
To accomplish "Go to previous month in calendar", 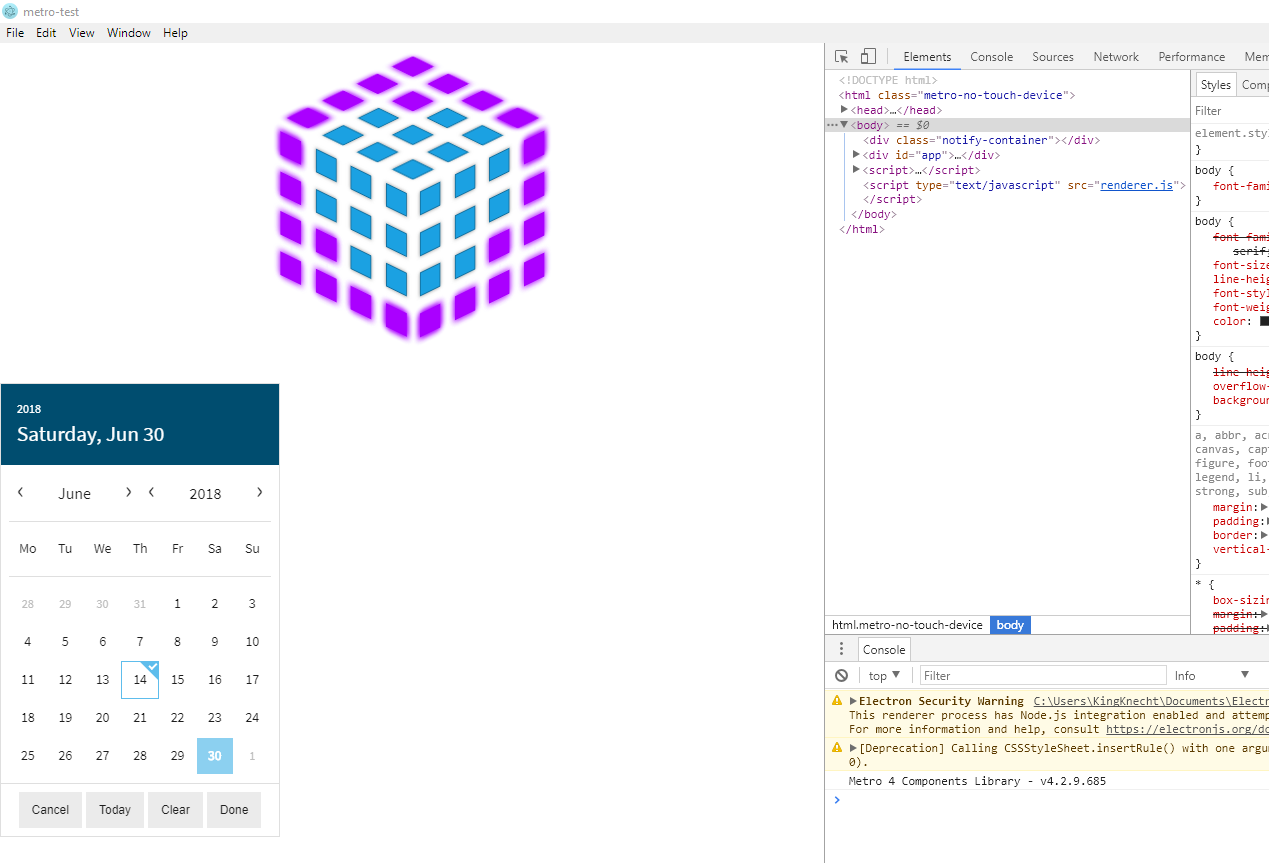I will pos(19,492).
